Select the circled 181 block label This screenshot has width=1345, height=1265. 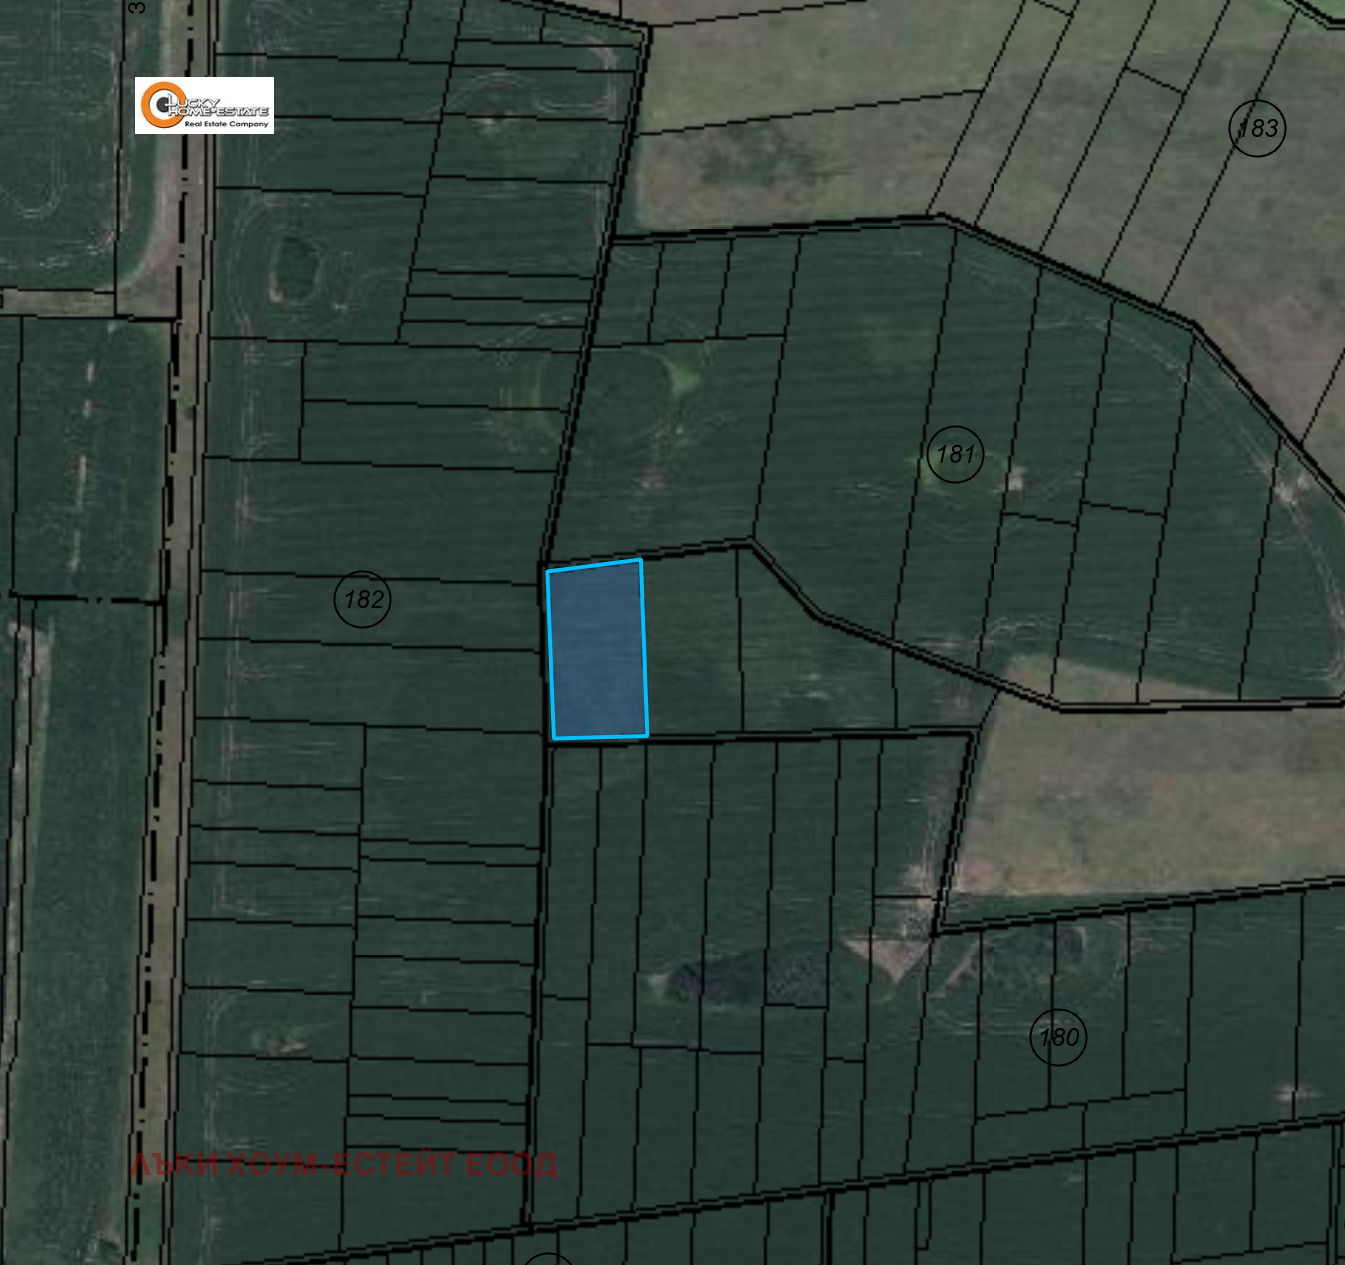(955, 454)
